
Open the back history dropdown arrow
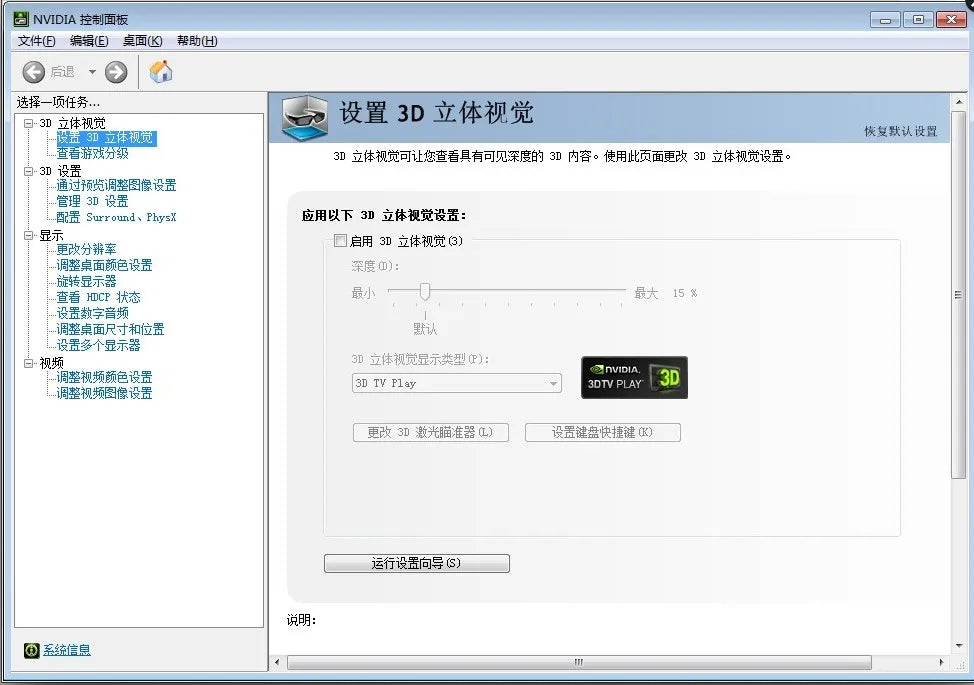(92, 72)
